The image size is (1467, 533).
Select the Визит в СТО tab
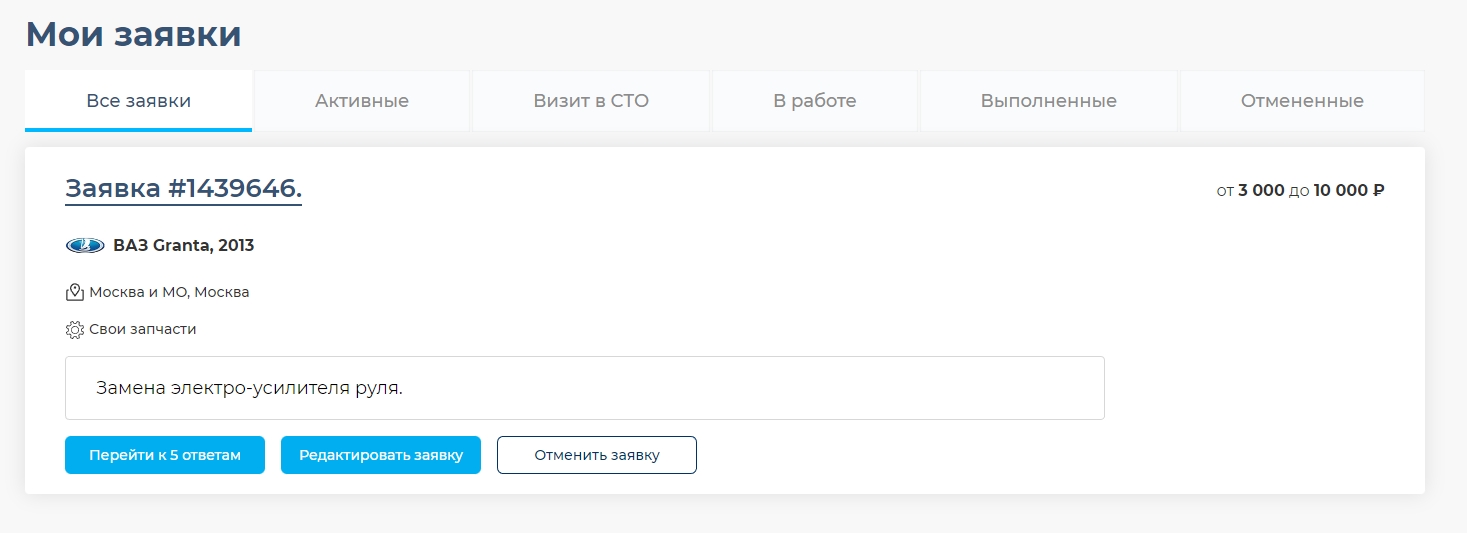click(591, 101)
